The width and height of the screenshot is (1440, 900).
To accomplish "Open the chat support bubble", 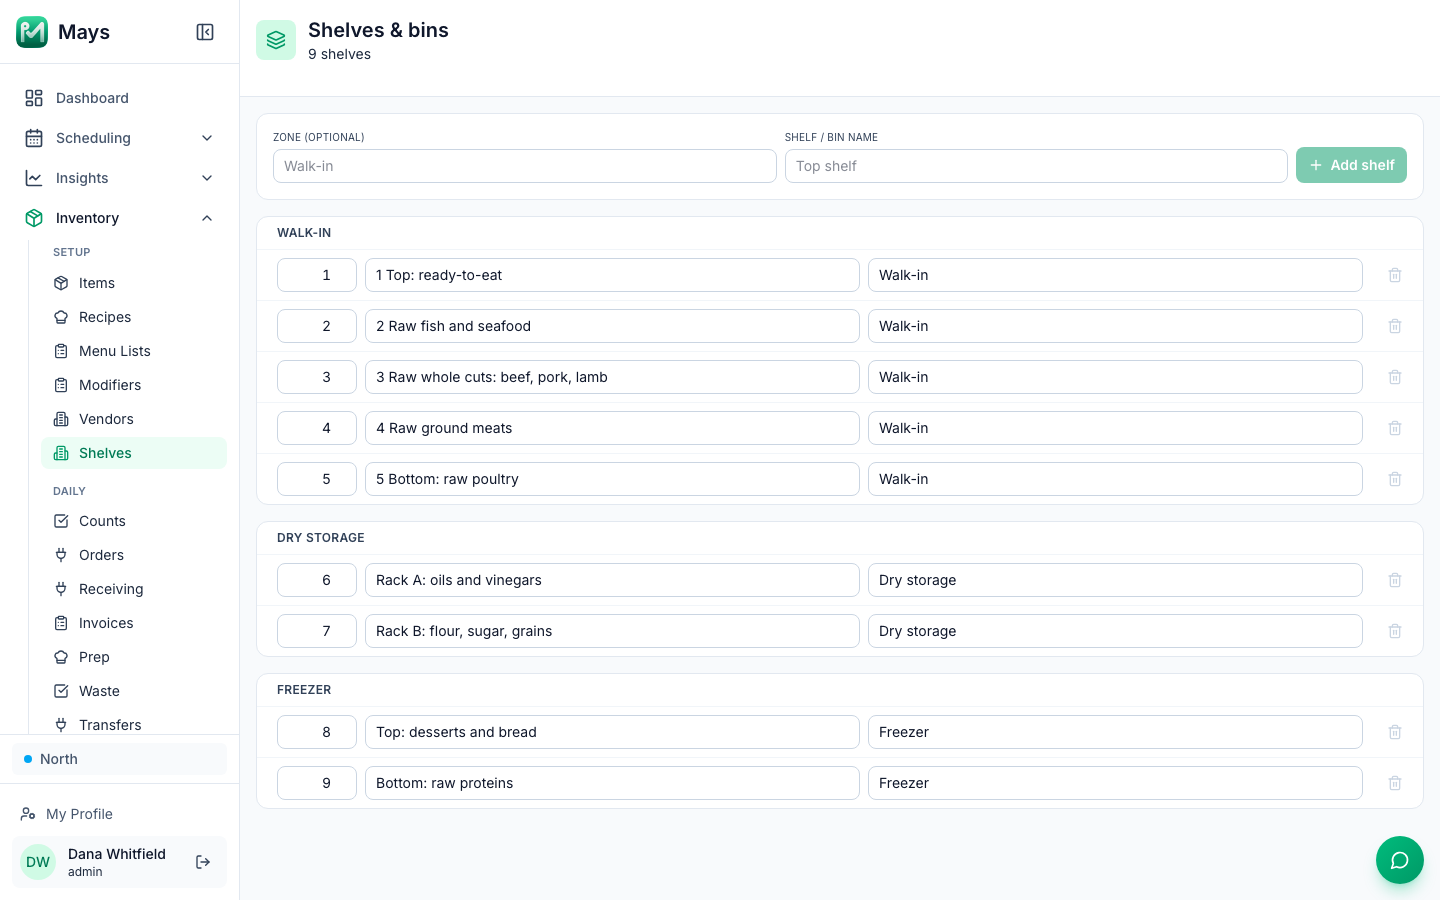I will point(1400,860).
